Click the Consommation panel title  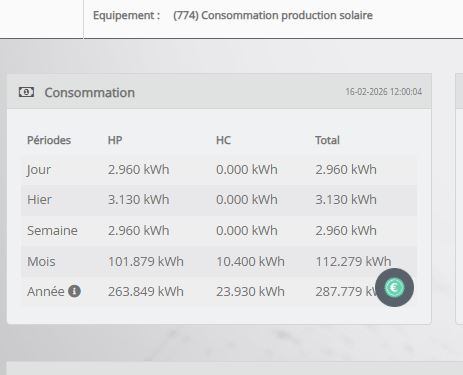click(90, 93)
